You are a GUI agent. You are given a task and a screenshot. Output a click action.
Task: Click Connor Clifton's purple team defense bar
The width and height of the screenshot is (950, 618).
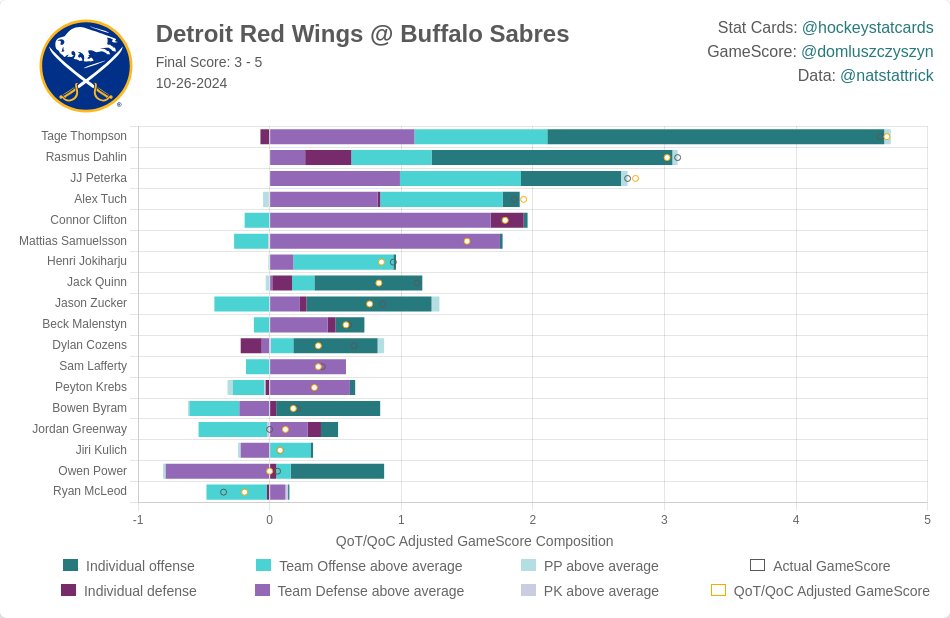coord(380,220)
